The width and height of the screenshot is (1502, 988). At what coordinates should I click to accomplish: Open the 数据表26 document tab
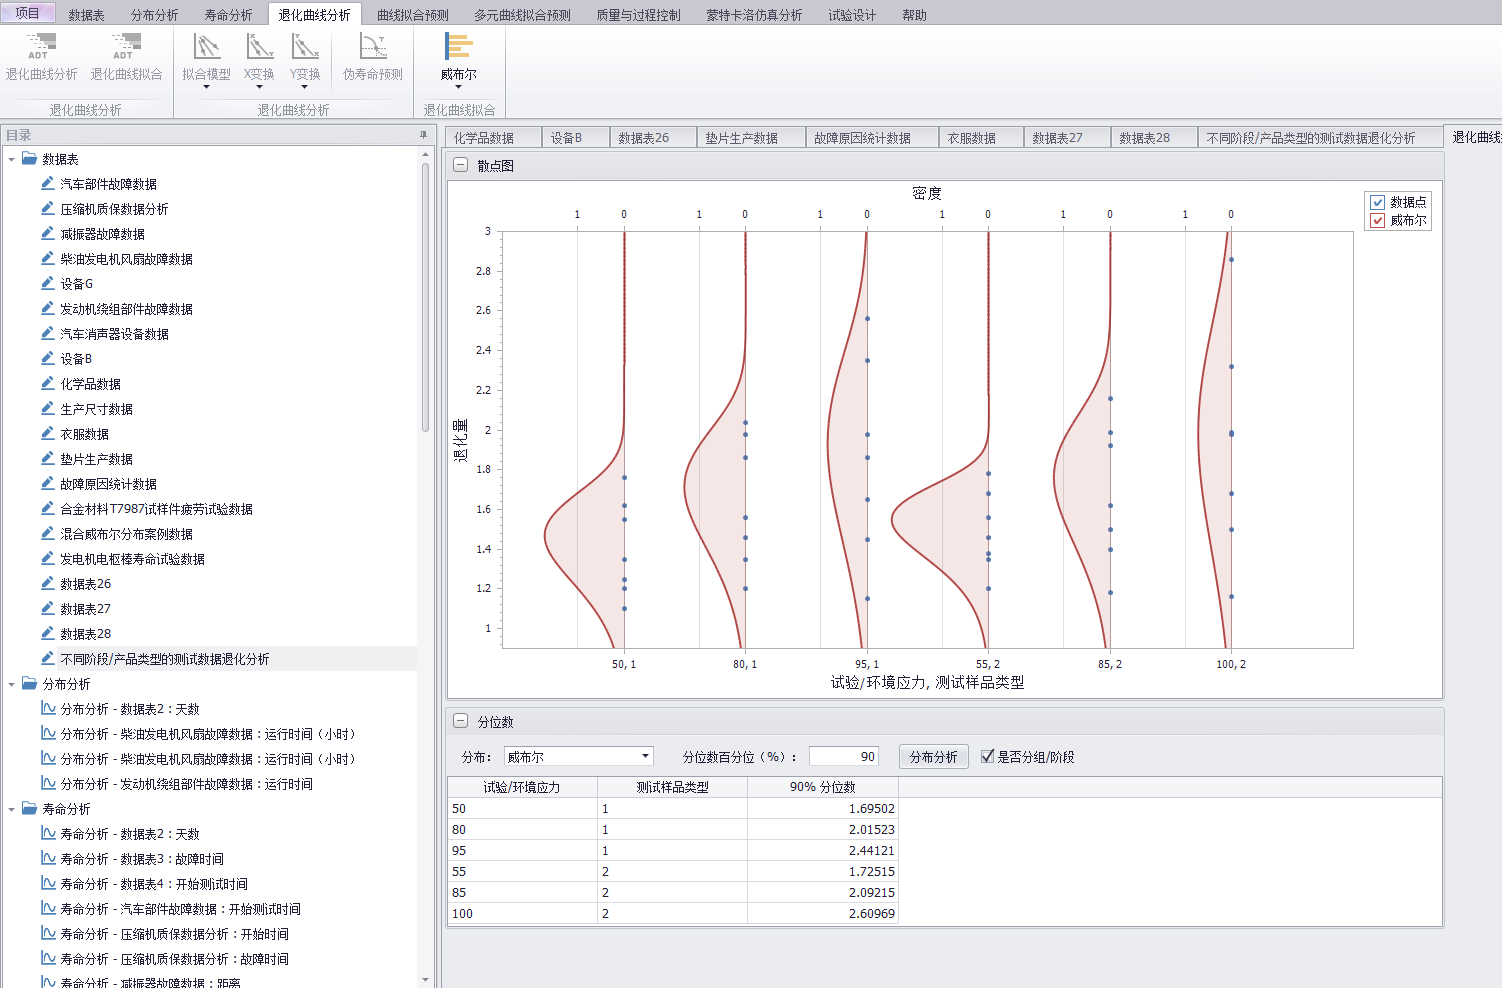(643, 138)
